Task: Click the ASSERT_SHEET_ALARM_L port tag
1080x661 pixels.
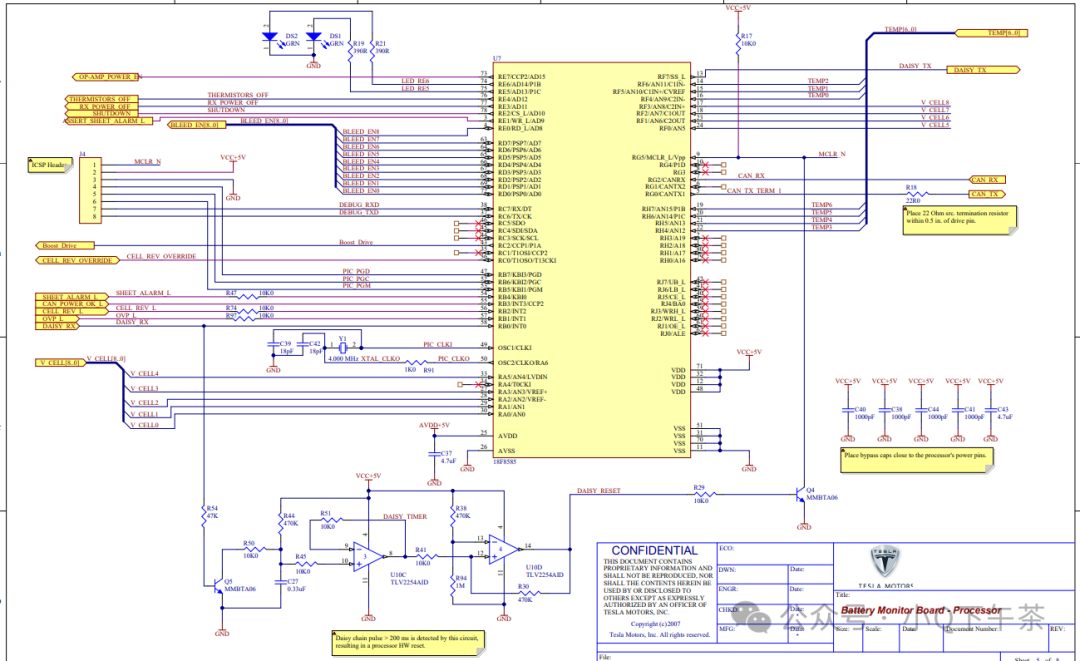Action: (x=107, y=121)
